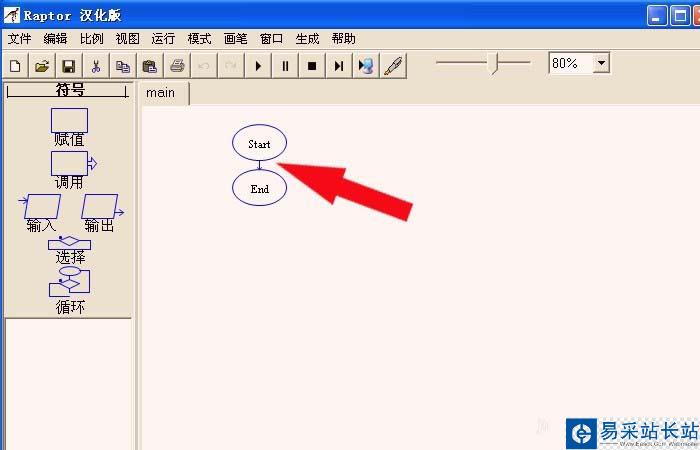The image size is (700, 450).
Task: Open the 生成 menu
Action: click(307, 39)
